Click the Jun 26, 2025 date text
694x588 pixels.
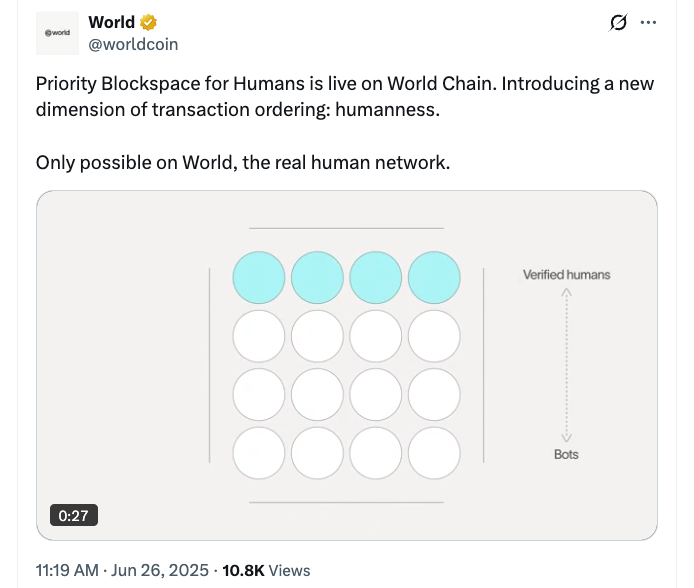click(x=162, y=570)
